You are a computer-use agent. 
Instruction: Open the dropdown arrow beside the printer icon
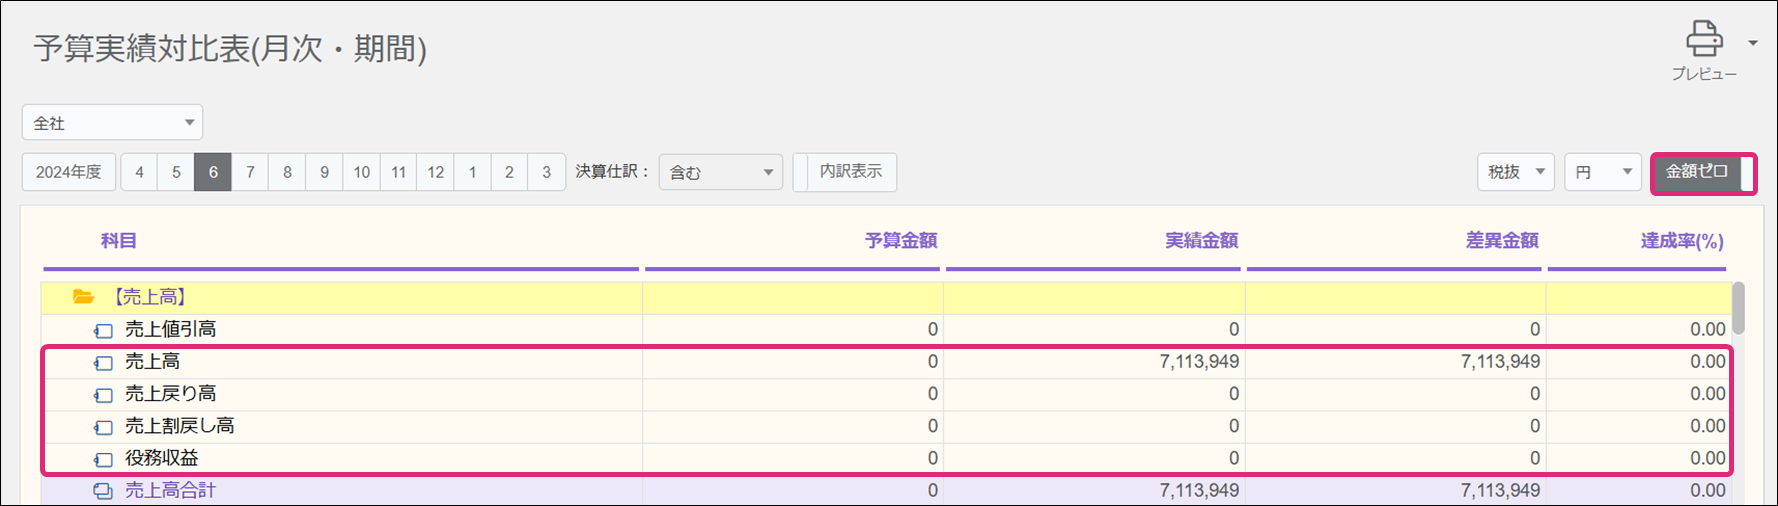coord(1753,43)
